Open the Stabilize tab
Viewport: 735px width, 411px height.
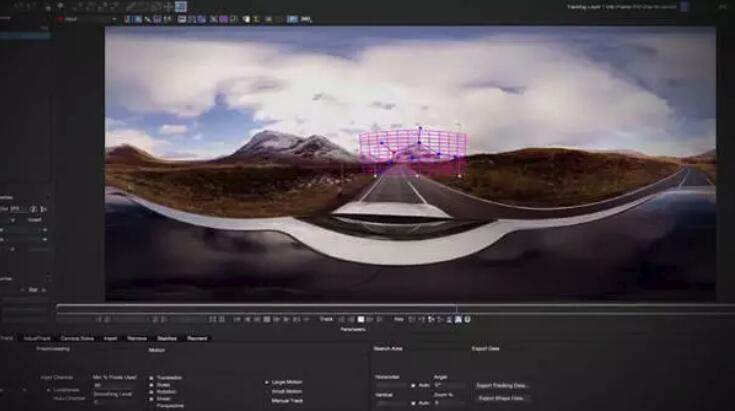point(167,338)
